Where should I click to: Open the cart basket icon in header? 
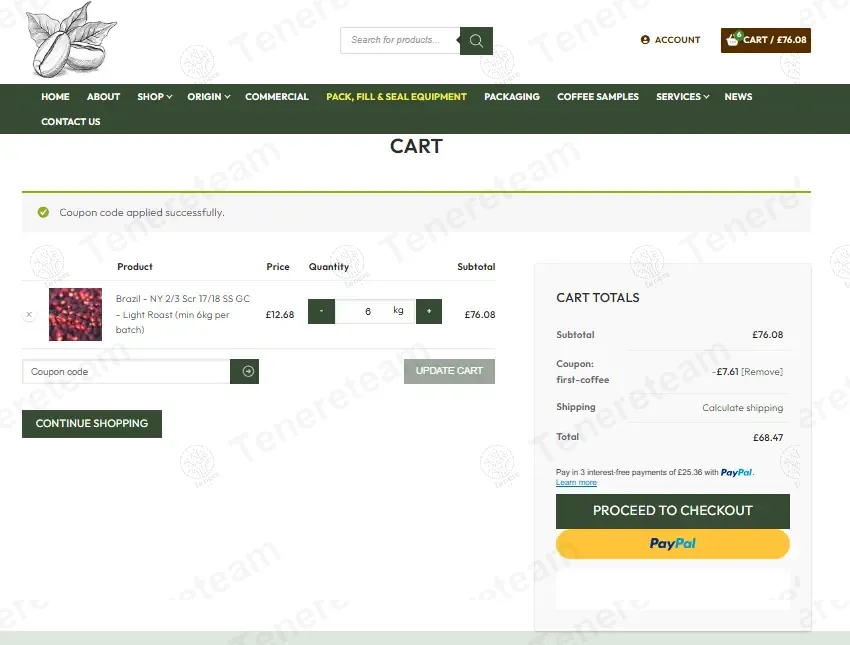pos(734,40)
